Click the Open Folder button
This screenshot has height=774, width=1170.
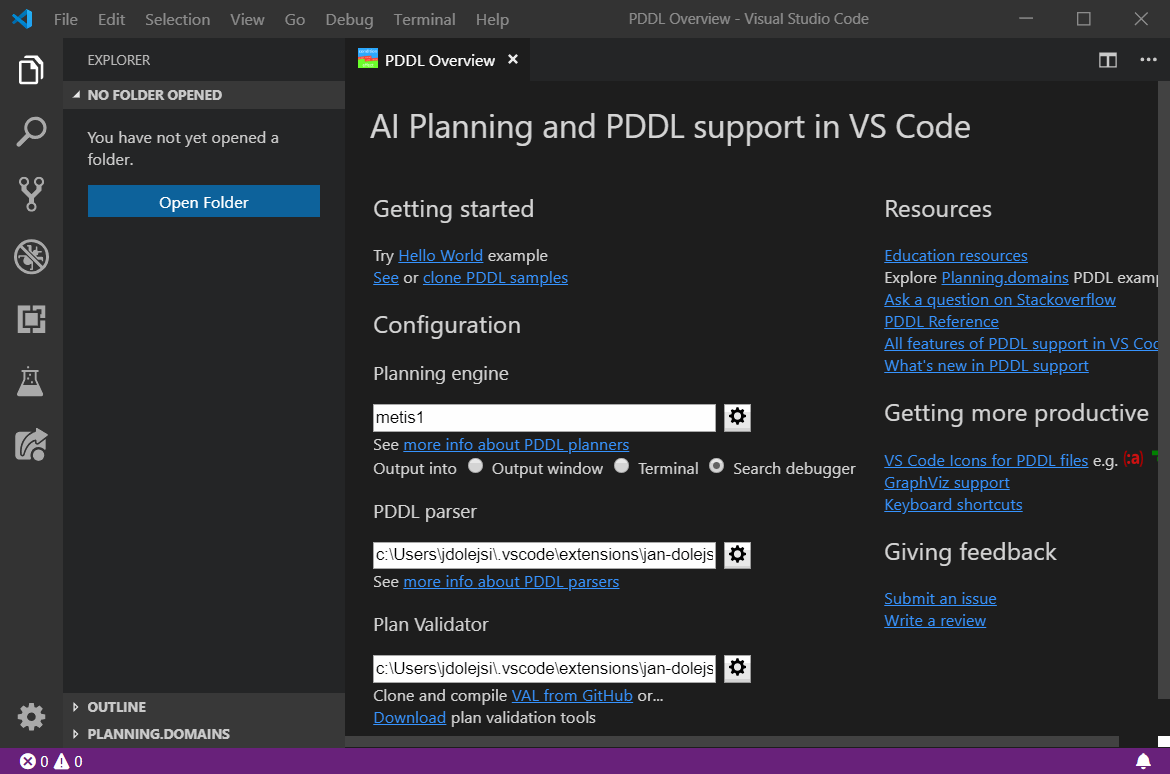point(204,202)
